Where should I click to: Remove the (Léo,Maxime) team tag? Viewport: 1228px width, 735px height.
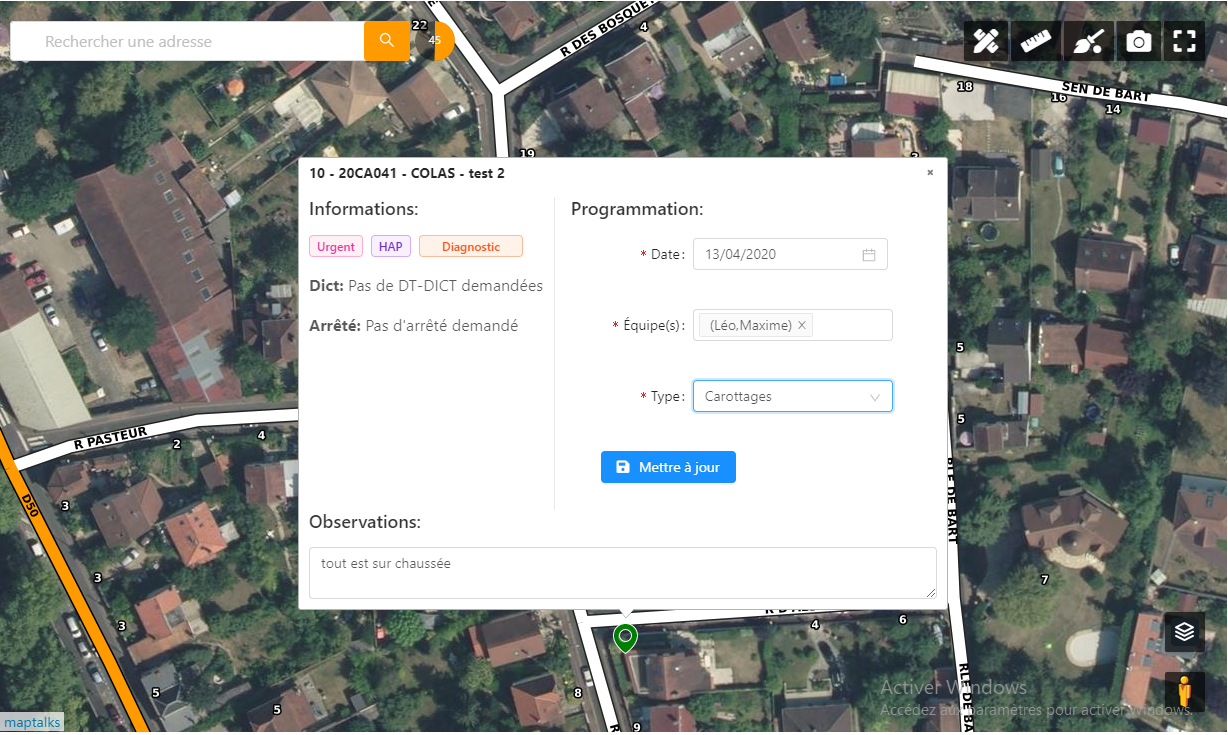click(802, 325)
